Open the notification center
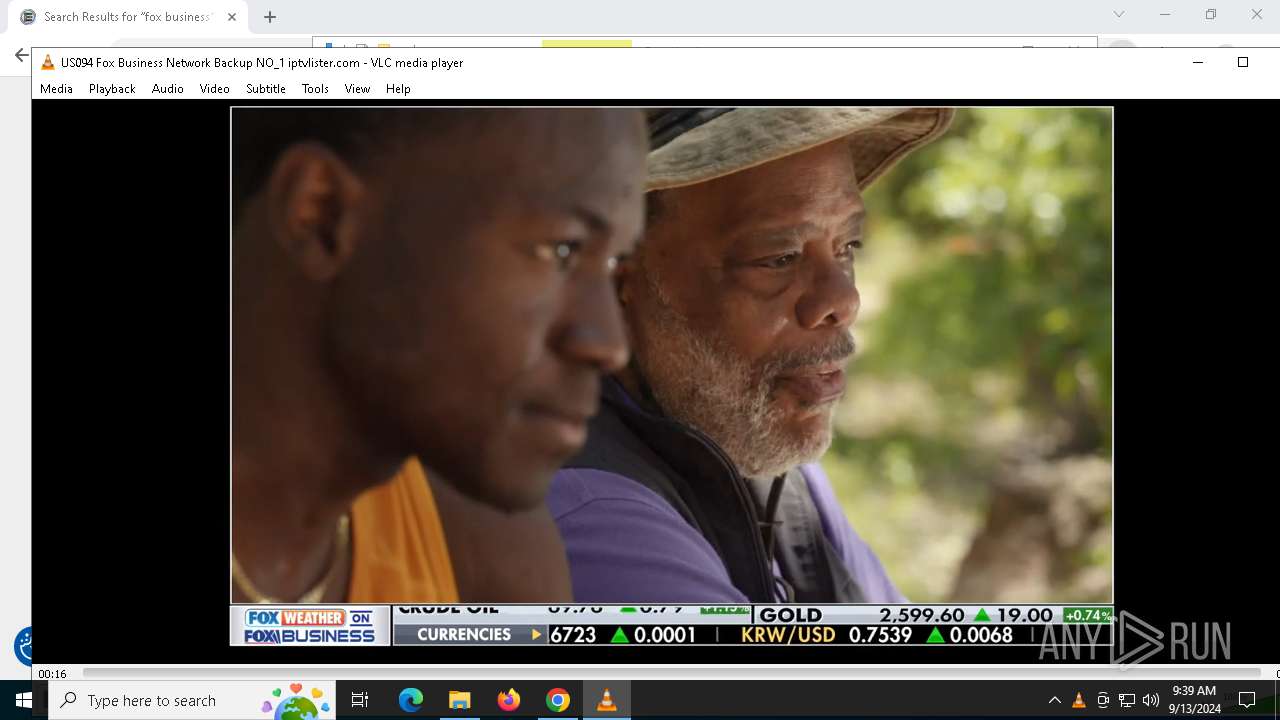 pos(1247,700)
